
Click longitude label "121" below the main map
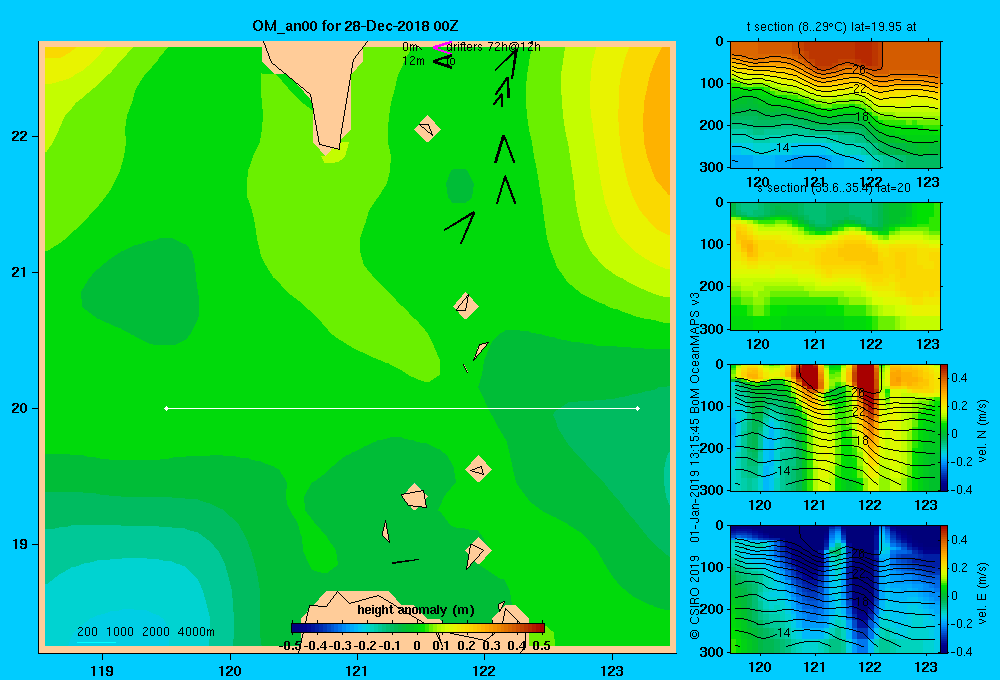357,670
